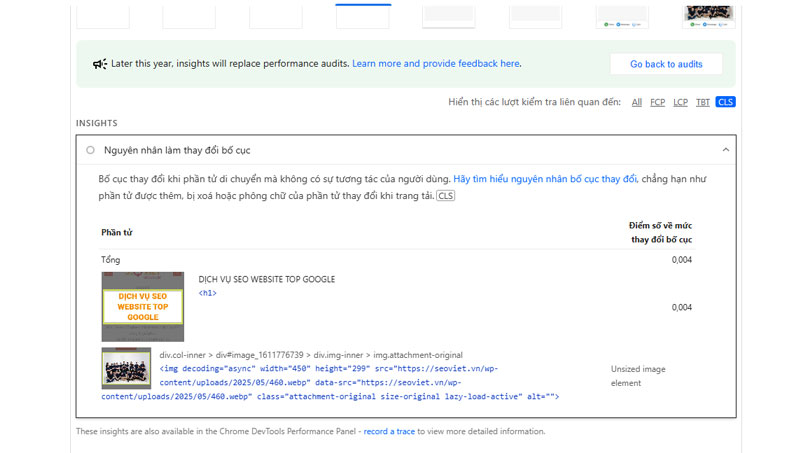The image size is (800, 453).
Task: Click 'Nguyên nhân làm thay đổi bố cục' heading
Action: pos(177,150)
